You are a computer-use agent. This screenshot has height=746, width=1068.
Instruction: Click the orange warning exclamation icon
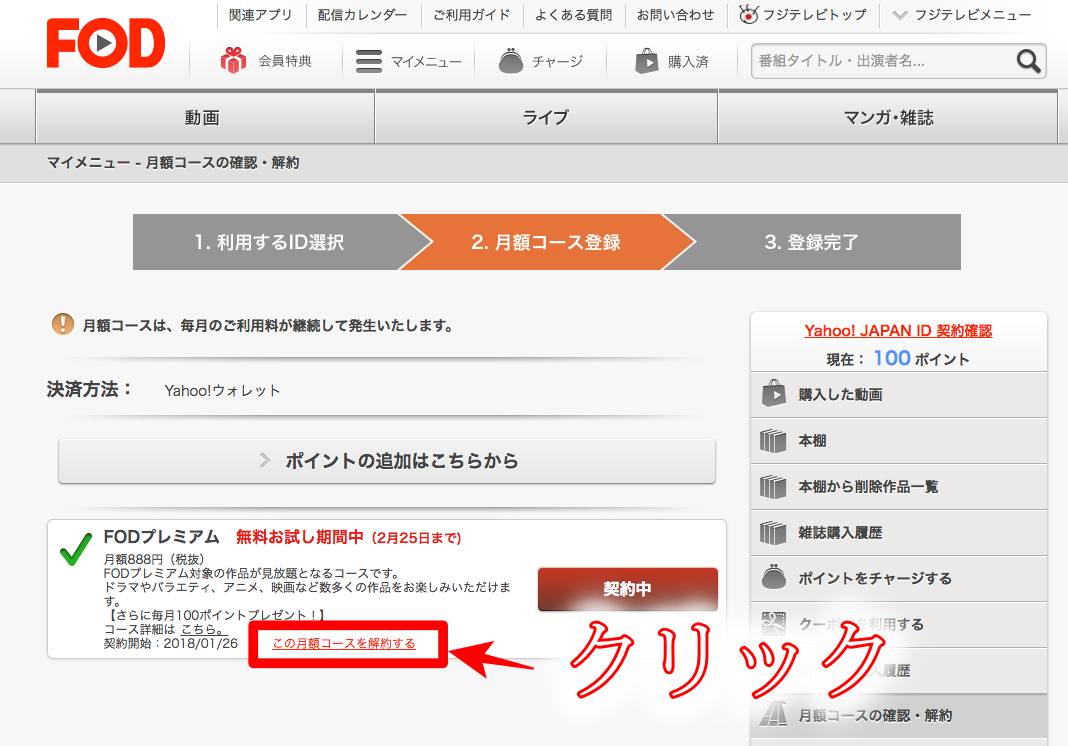click(x=63, y=324)
